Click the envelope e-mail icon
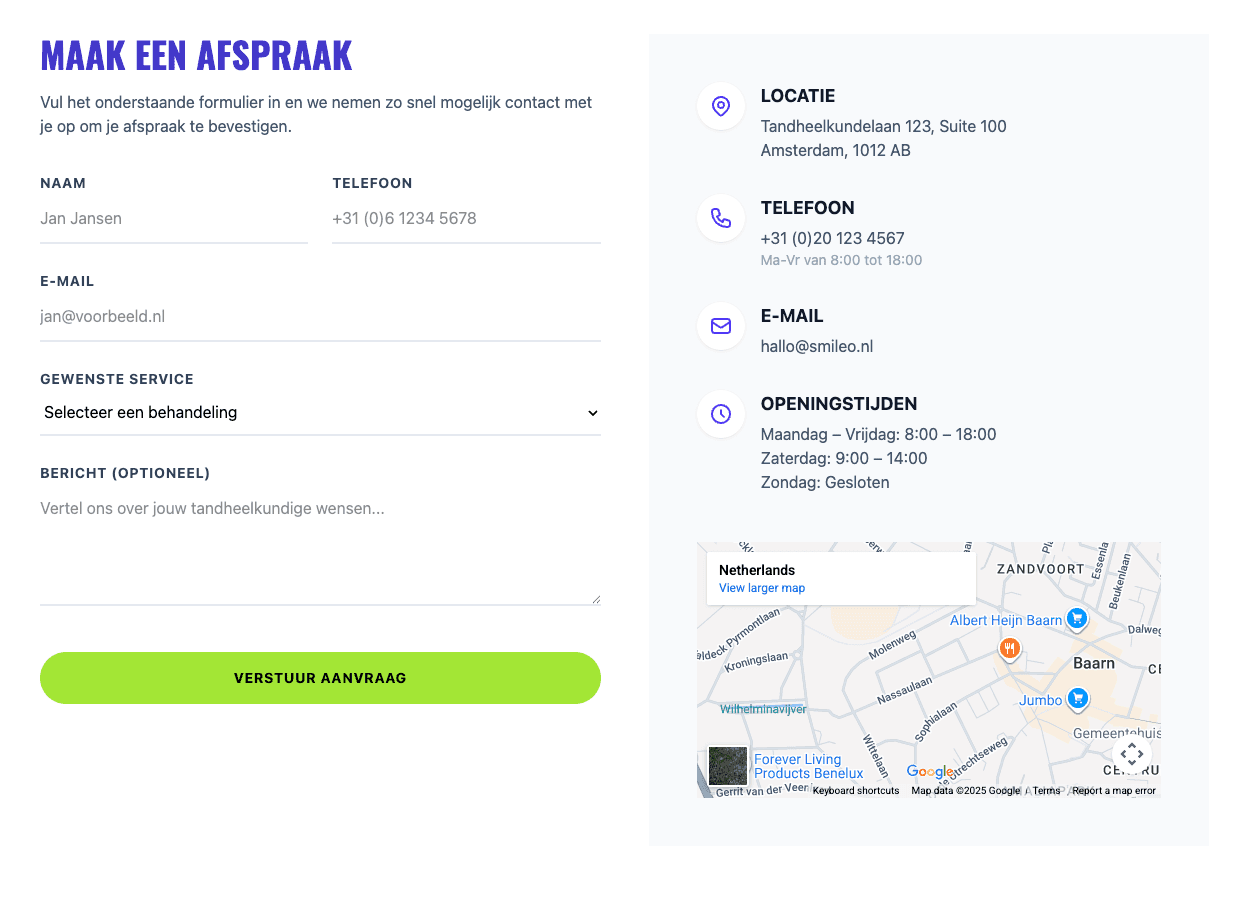 coord(721,326)
